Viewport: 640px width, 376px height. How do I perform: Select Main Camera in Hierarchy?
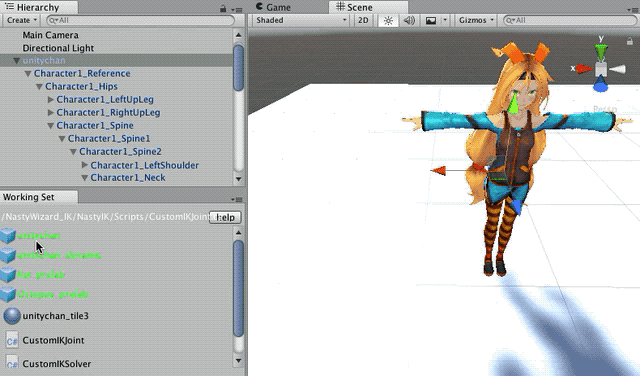click(51, 35)
